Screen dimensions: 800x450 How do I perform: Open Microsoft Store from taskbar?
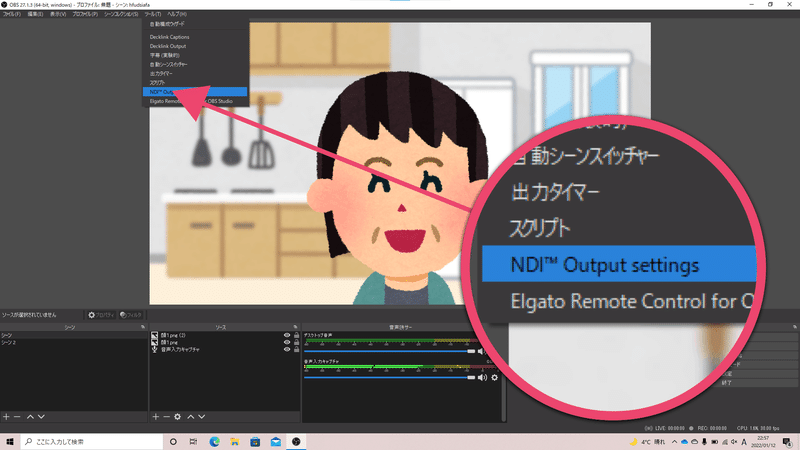click(x=255, y=442)
